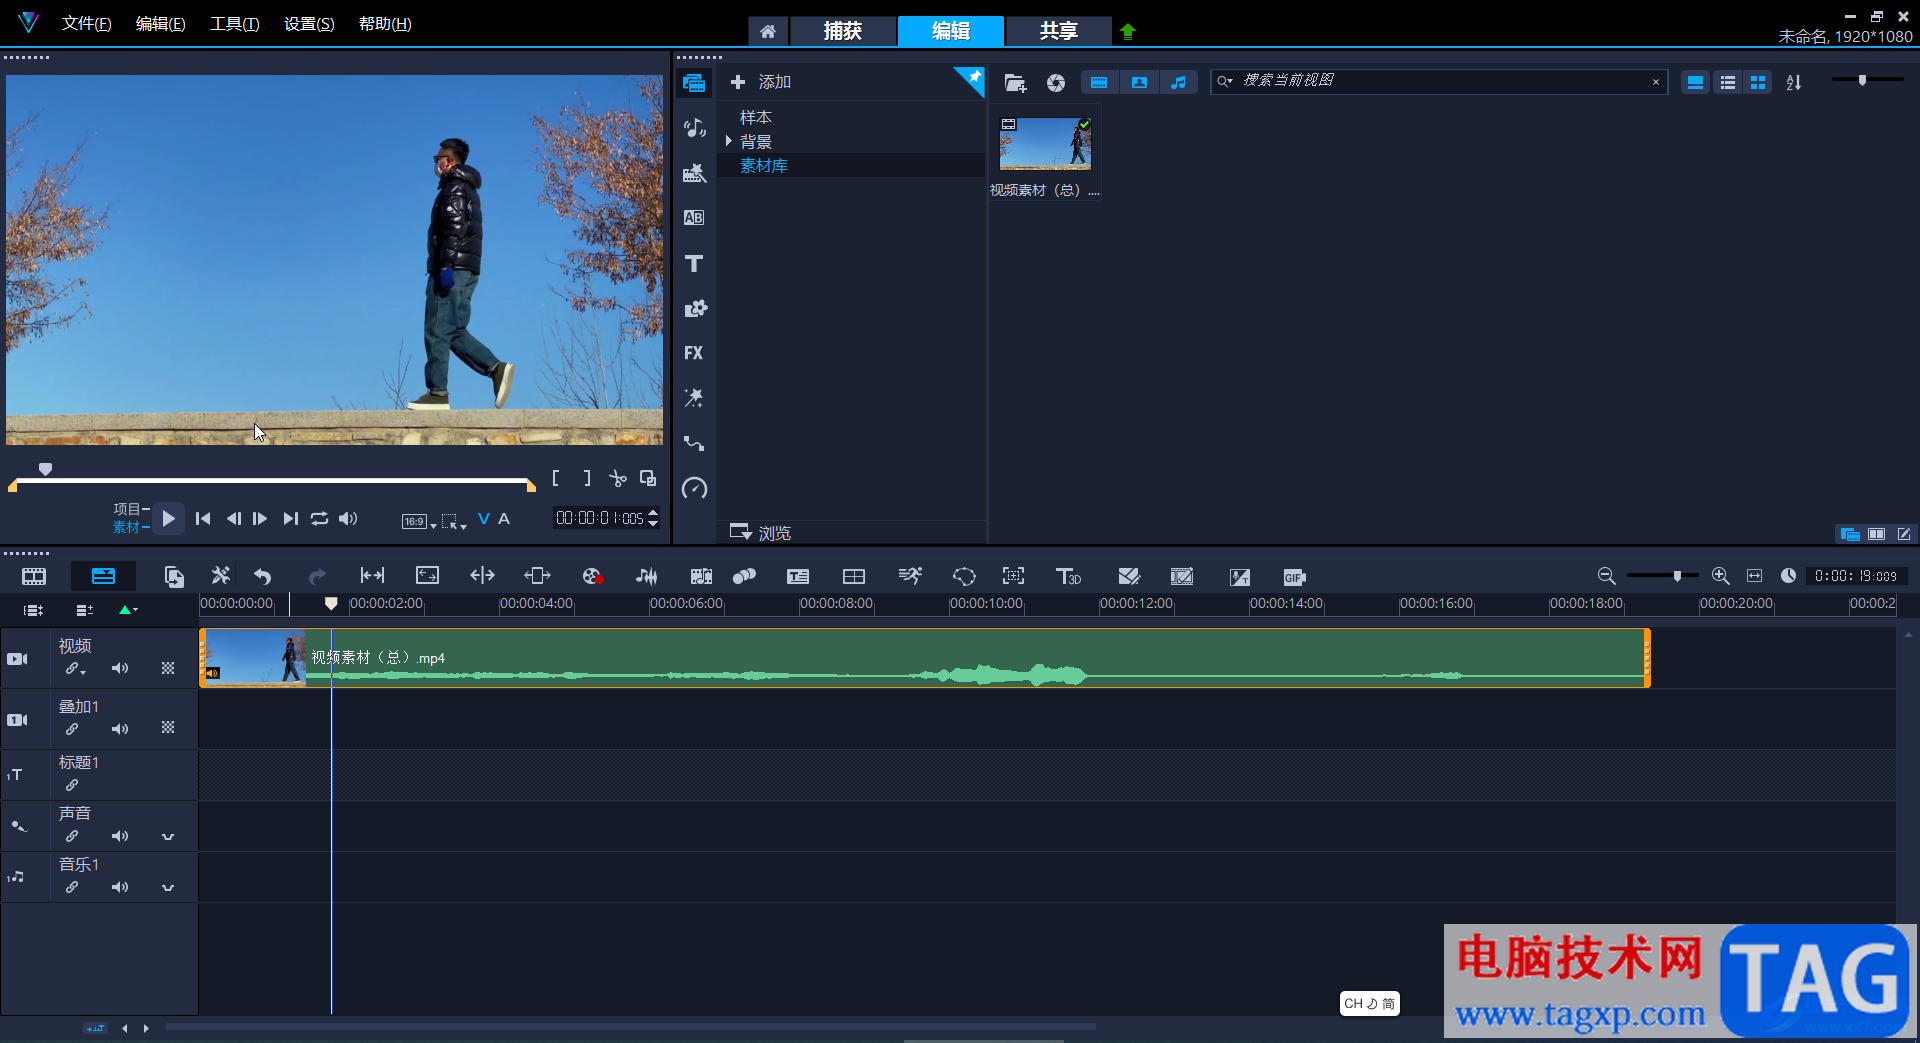Open the GIF creator icon
Image resolution: width=1920 pixels, height=1043 pixels.
[1294, 577]
